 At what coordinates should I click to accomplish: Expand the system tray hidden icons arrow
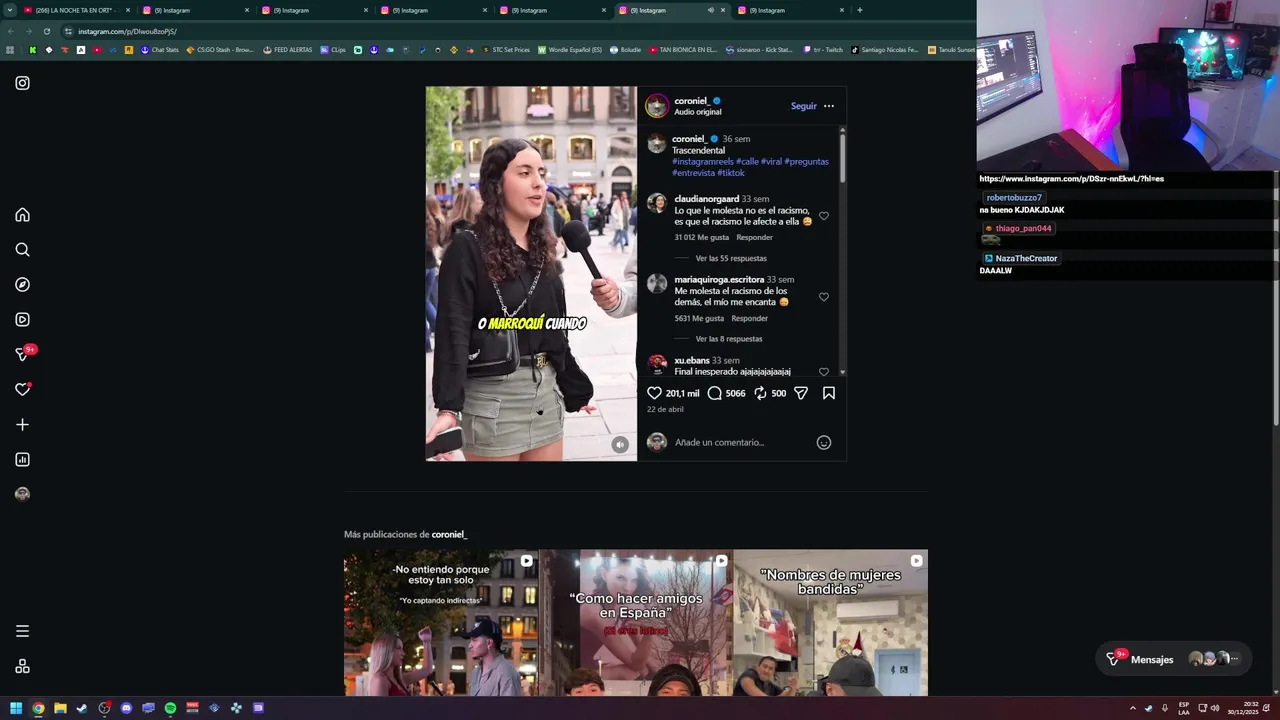tap(1133, 708)
